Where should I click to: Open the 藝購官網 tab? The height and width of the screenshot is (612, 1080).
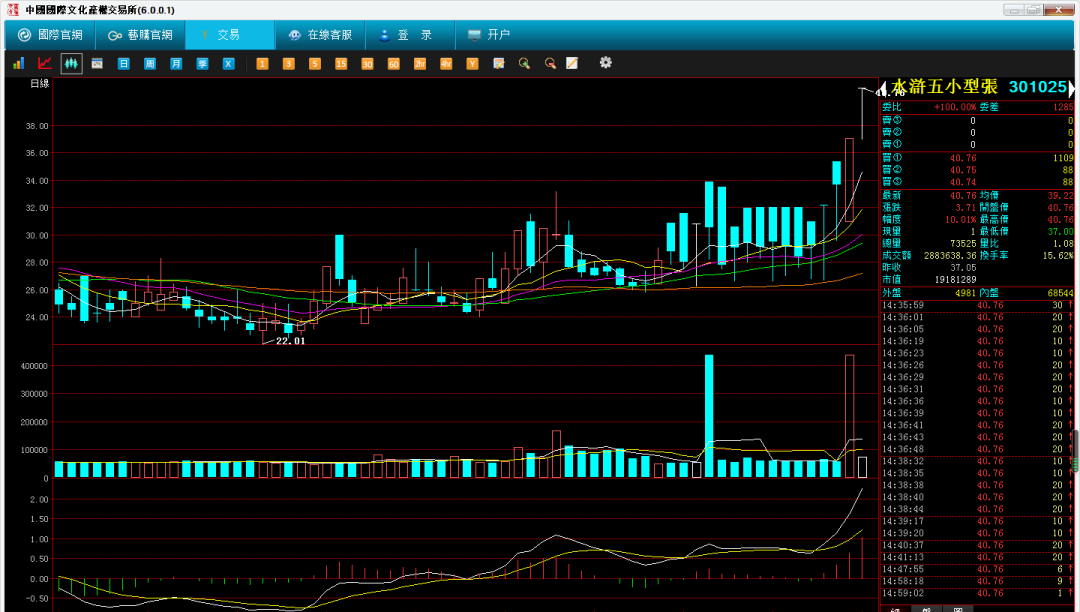click(x=140, y=34)
